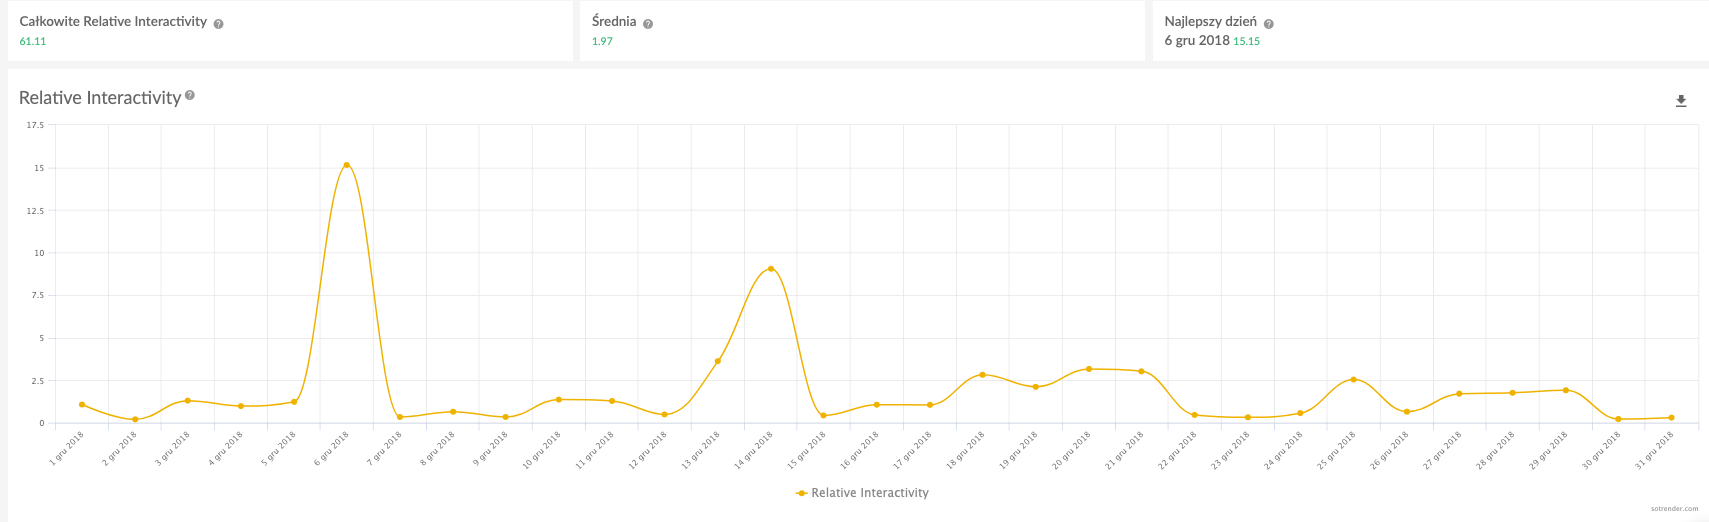Select the 10 gru 2018 data point
The width and height of the screenshot is (1709, 522).
coord(559,400)
